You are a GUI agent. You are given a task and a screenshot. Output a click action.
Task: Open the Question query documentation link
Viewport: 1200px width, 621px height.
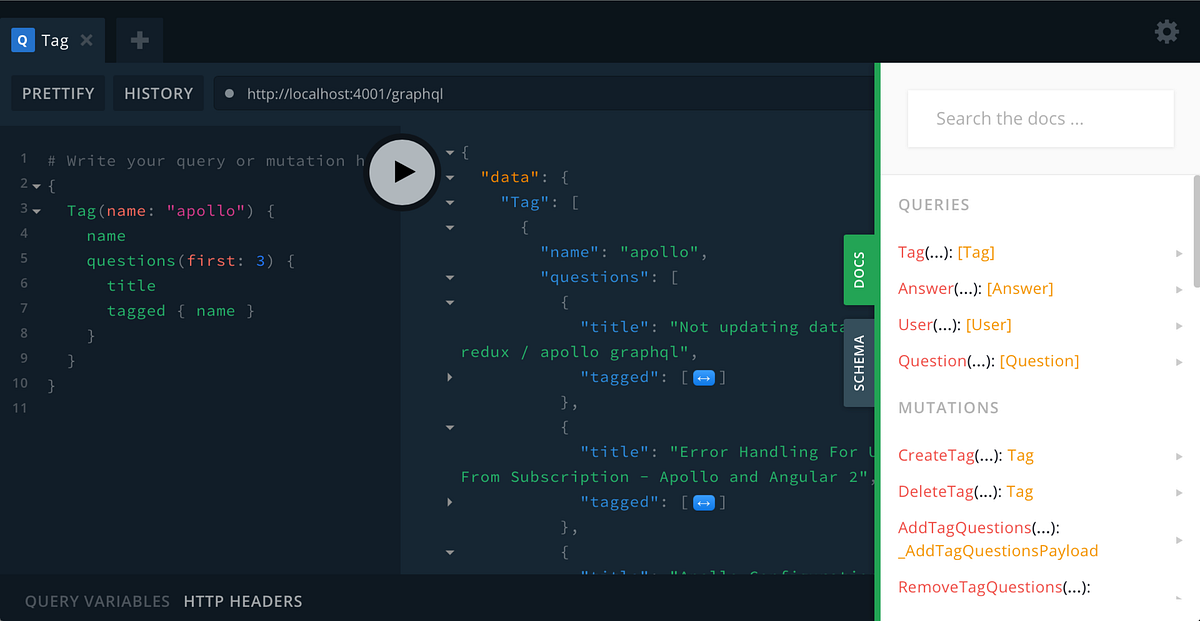click(931, 361)
